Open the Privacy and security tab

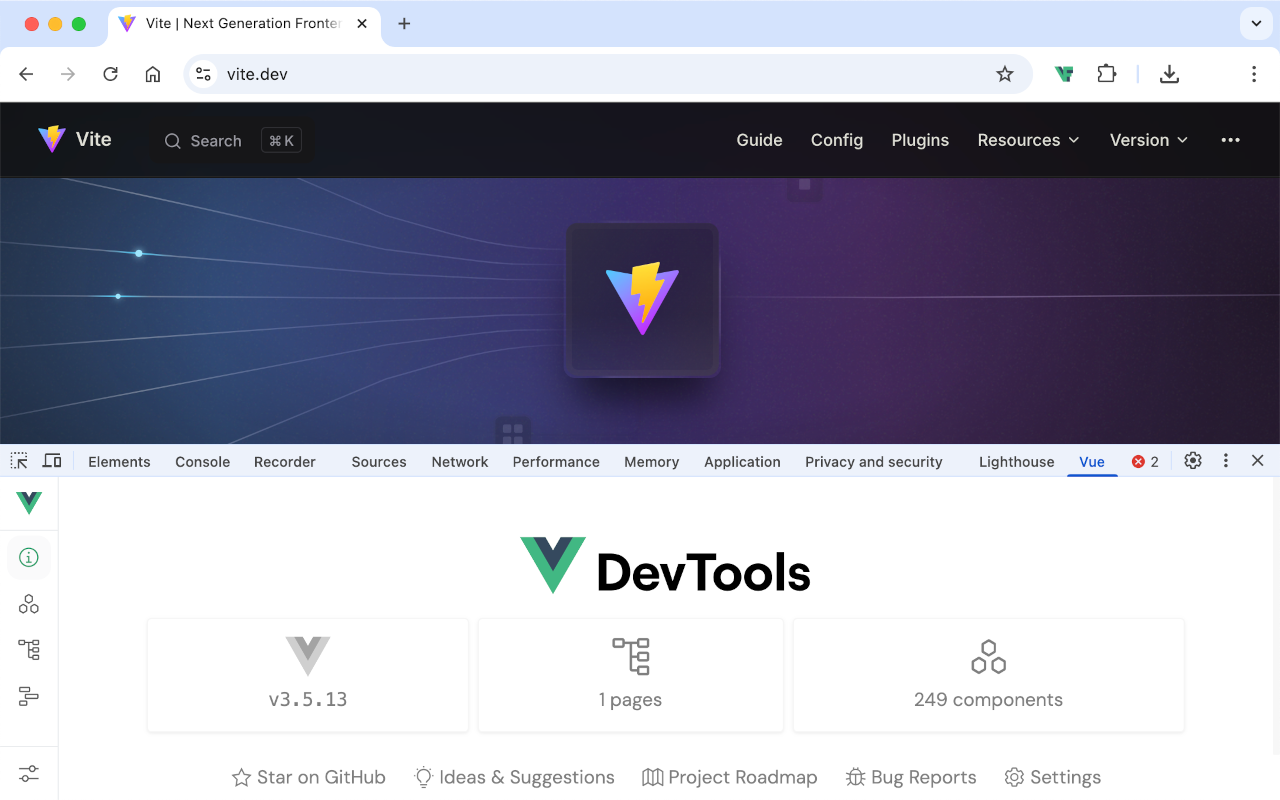pos(874,462)
